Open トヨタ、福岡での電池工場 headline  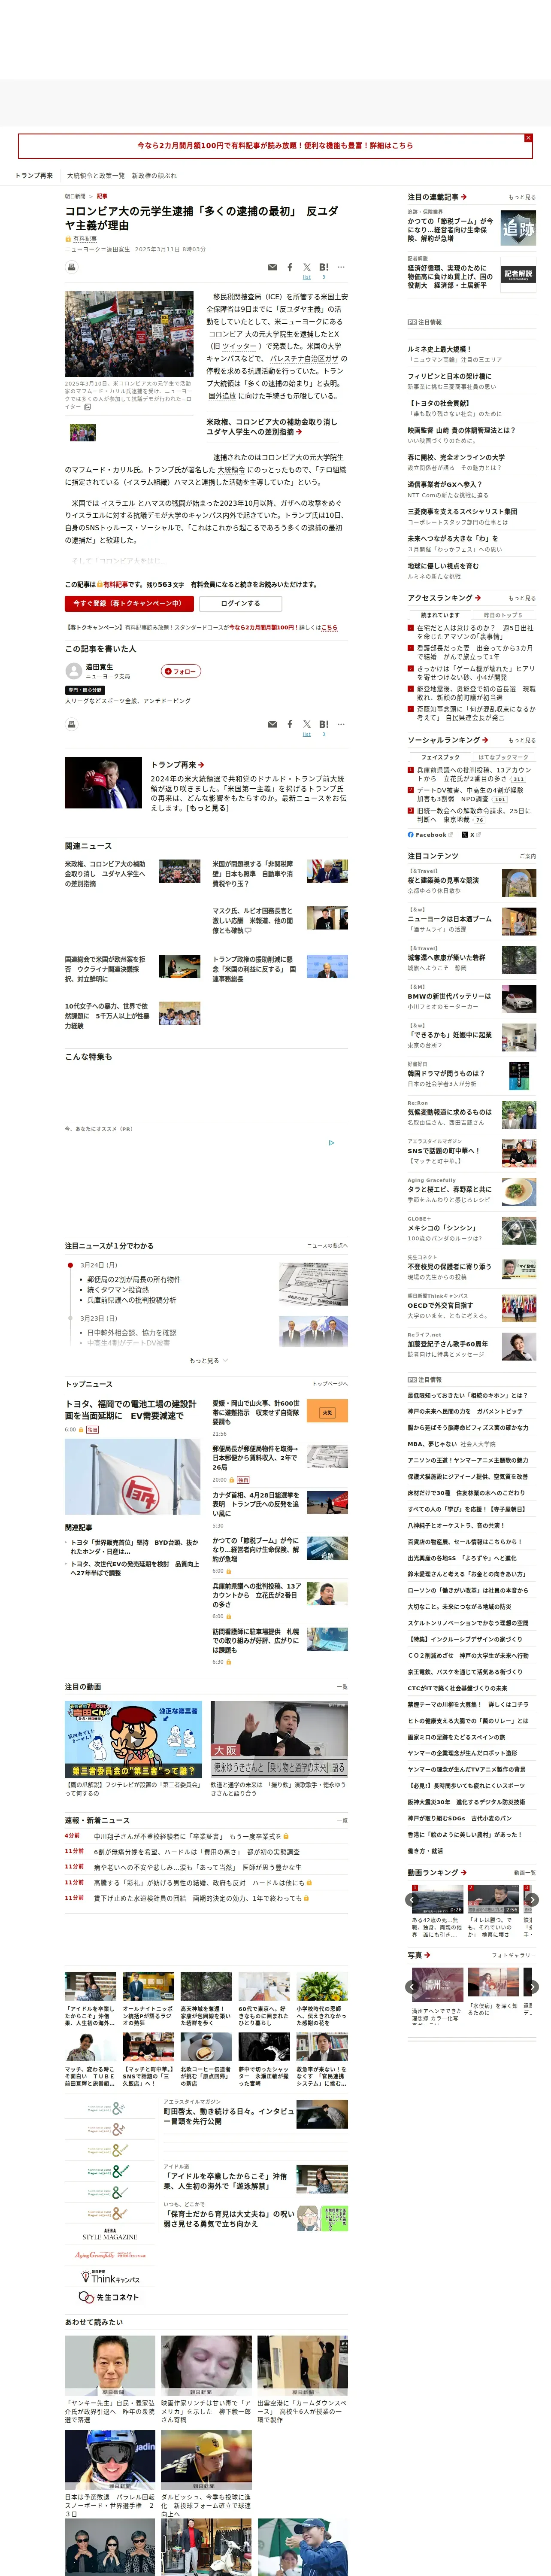click(x=131, y=1410)
